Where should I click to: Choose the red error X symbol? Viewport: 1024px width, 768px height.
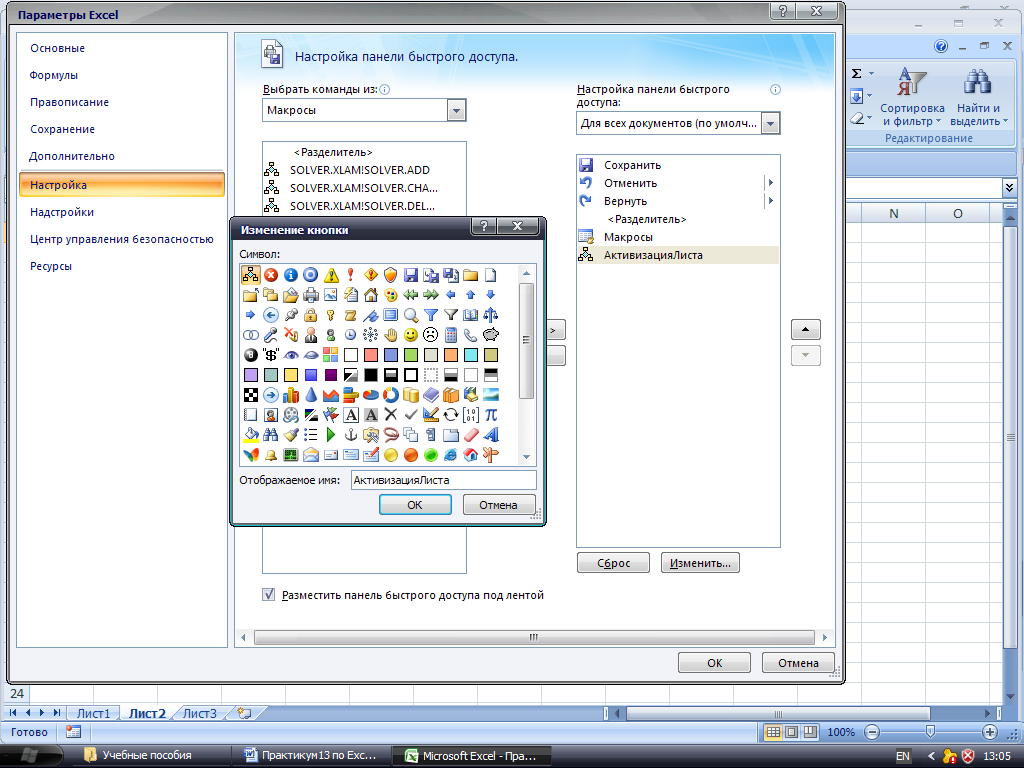[271, 275]
